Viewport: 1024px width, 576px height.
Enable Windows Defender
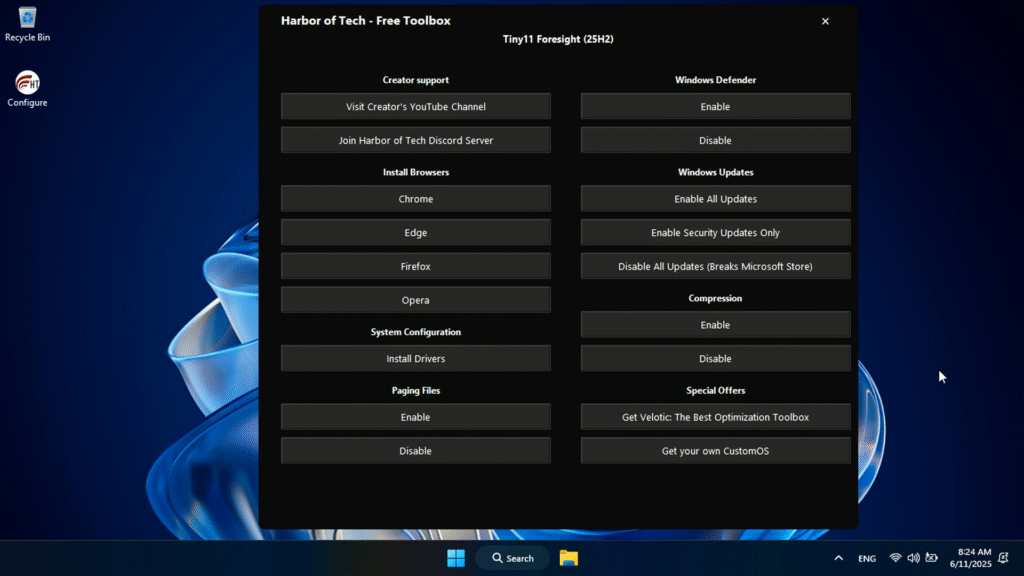716,106
